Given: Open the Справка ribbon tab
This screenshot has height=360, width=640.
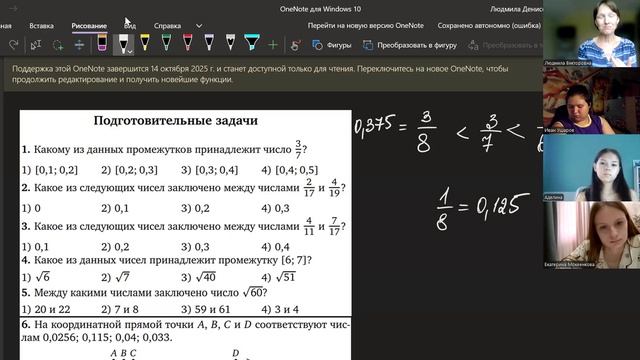Looking at the screenshot, I should pos(167,25).
